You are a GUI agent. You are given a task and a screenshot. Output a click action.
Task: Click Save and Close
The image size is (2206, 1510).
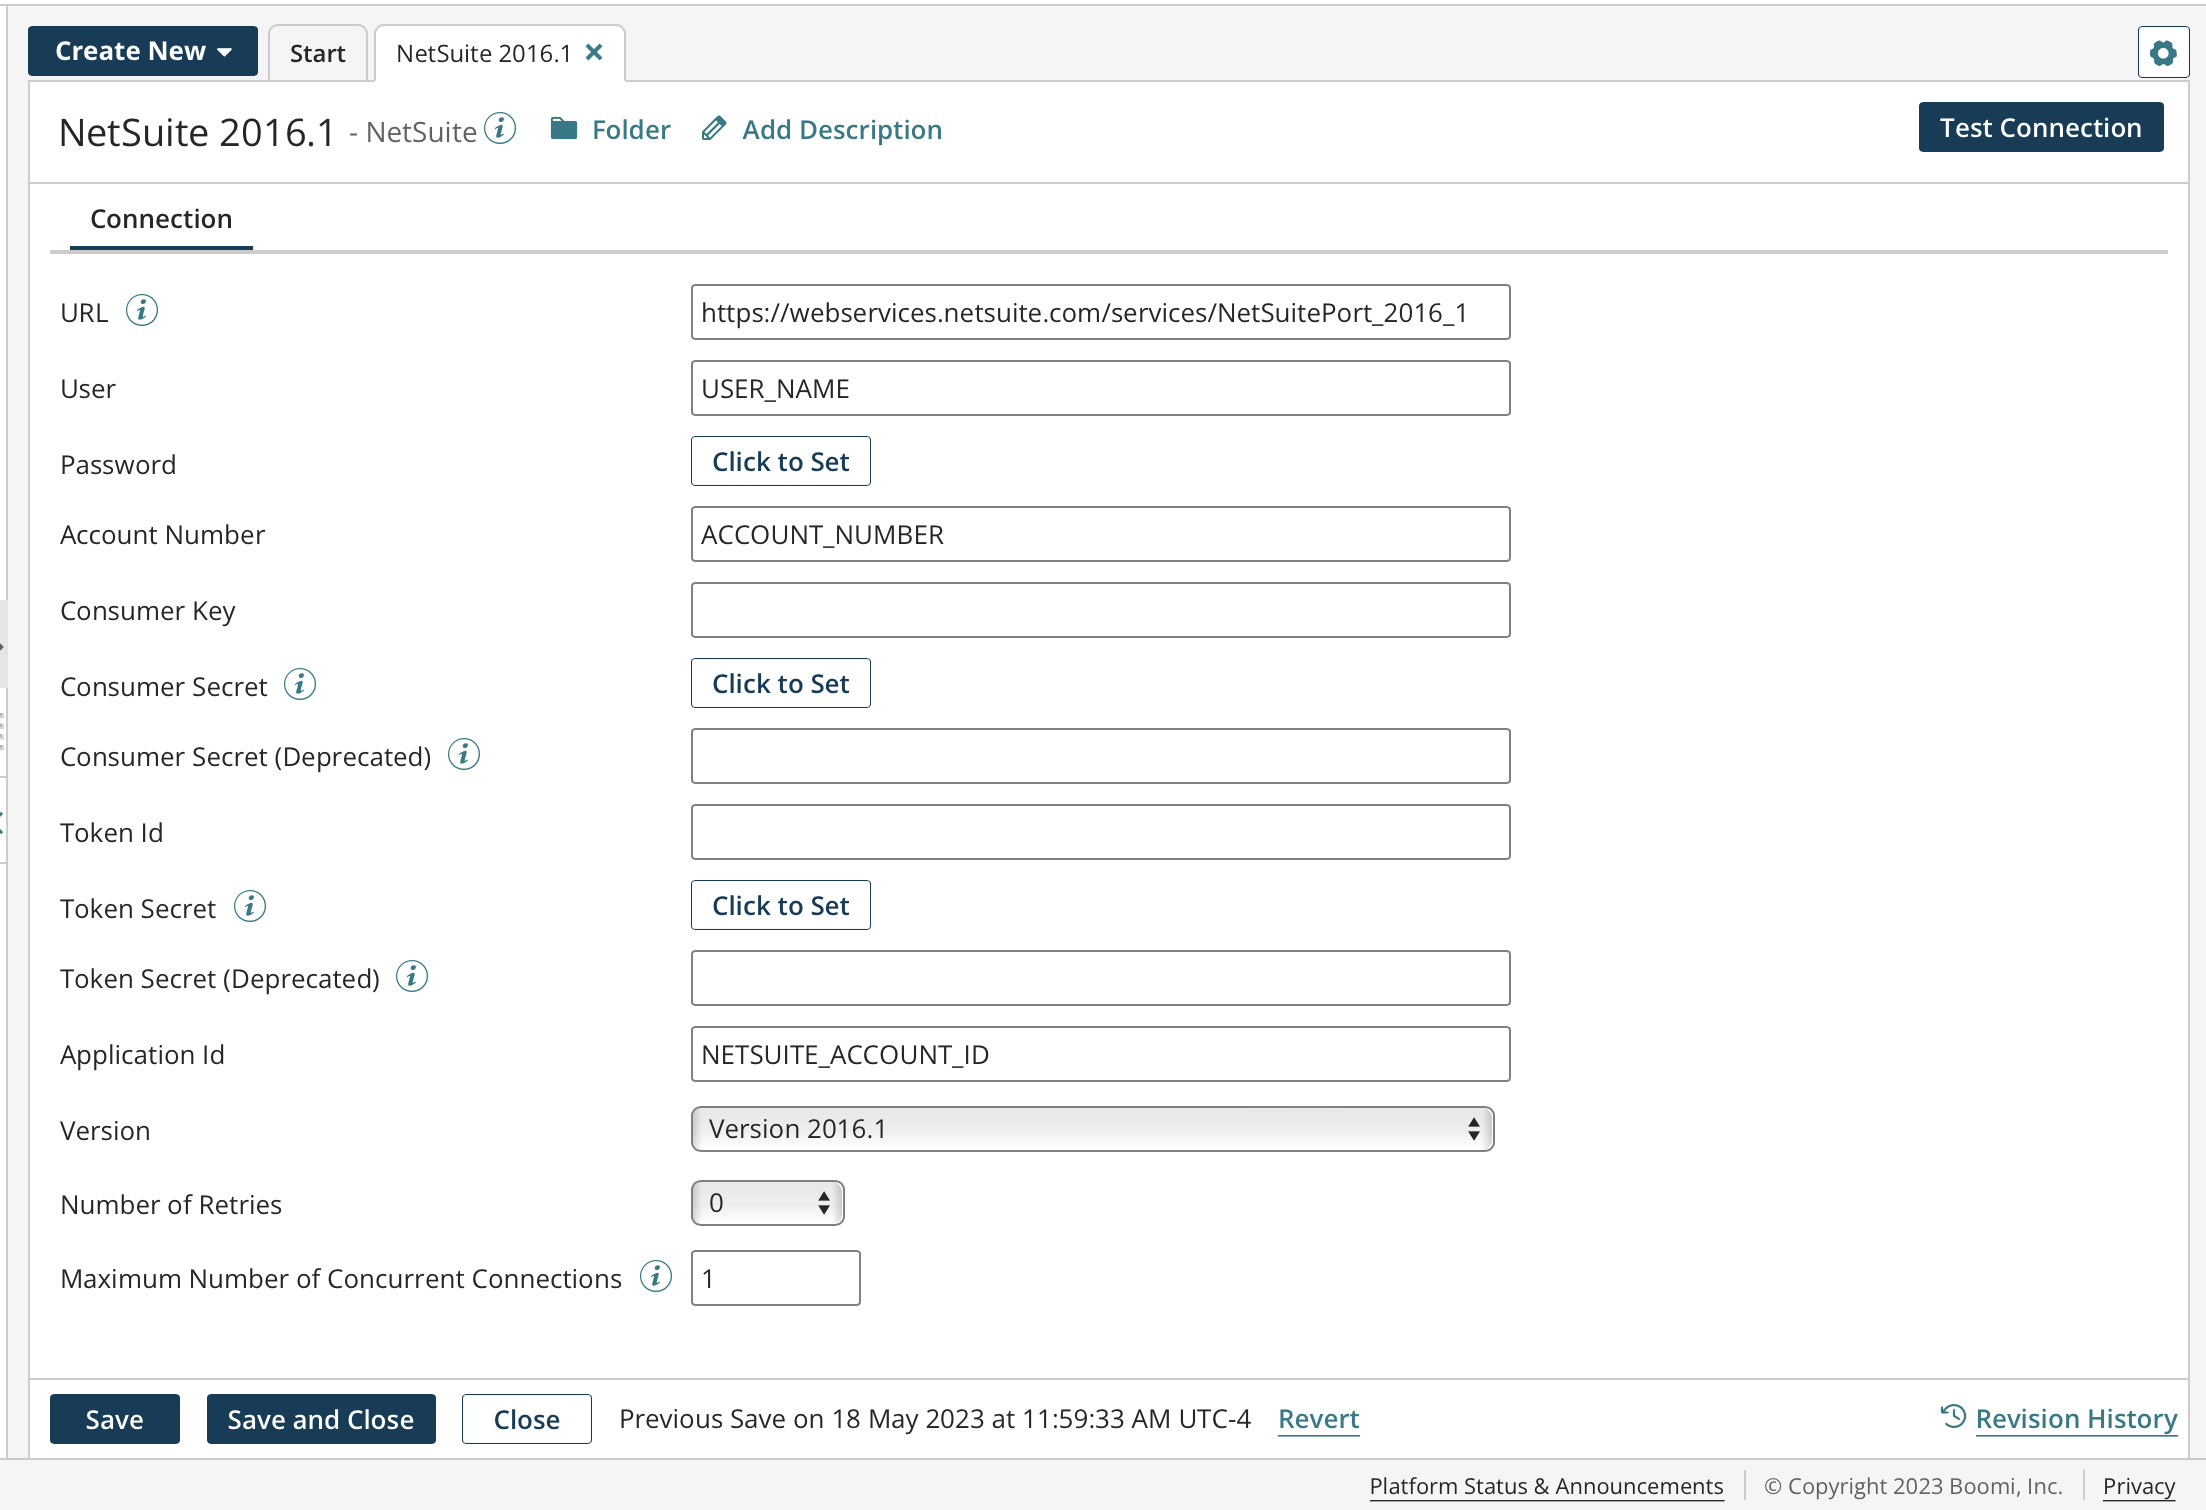tap(320, 1418)
